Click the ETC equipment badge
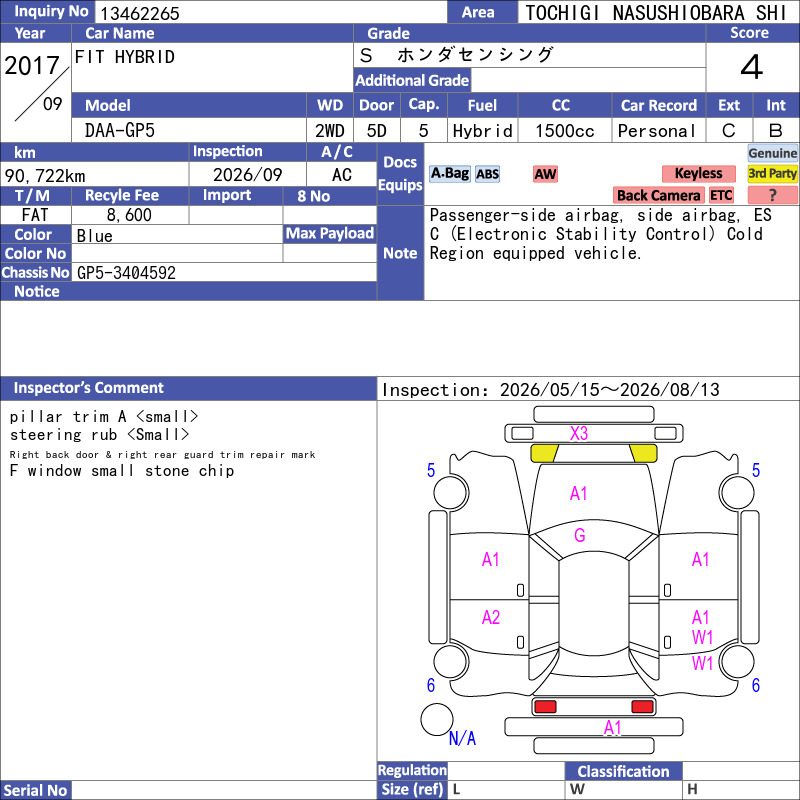This screenshot has height=800, width=800. [x=721, y=195]
